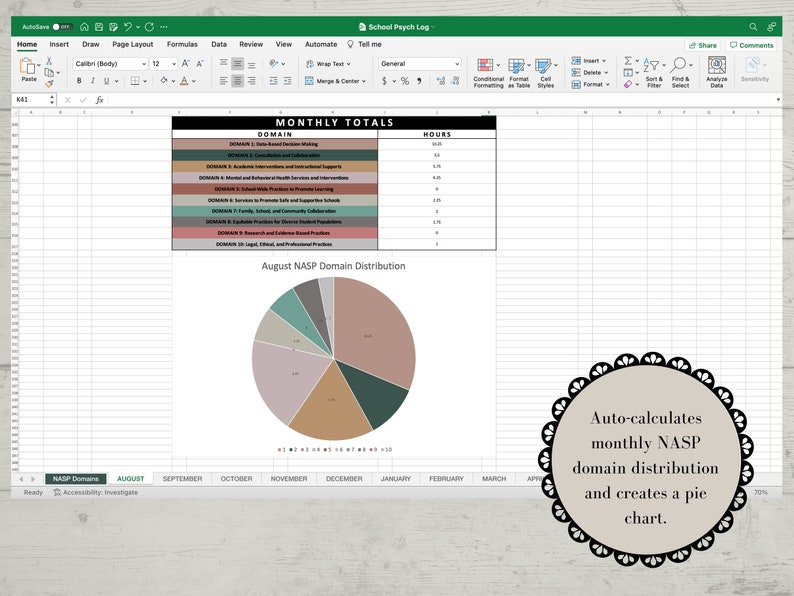Screen dimensions: 794x596
Task: Open the Cell Styles gallery
Action: pos(545,73)
